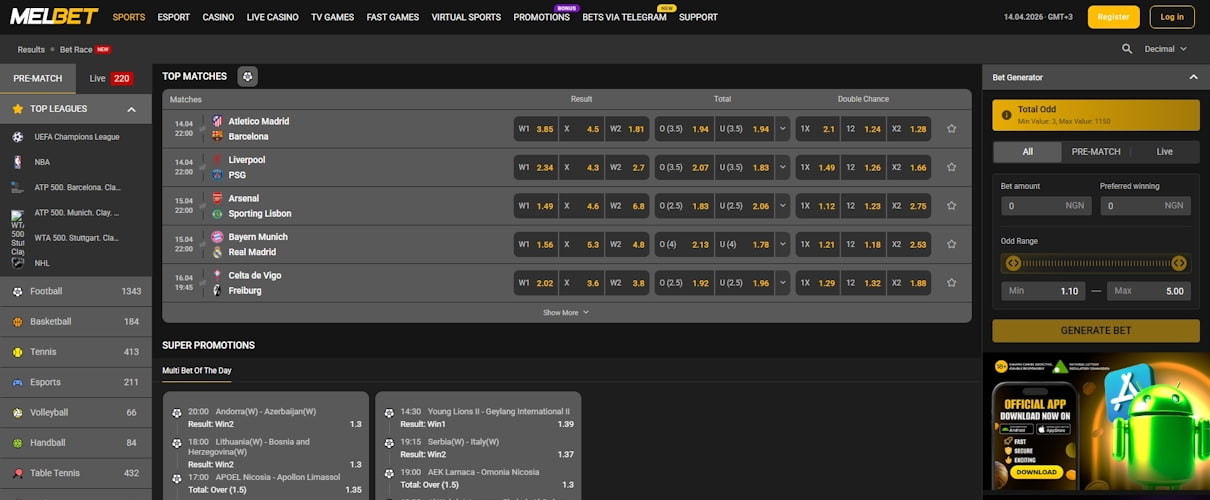Click the Log in button

[1172, 17]
